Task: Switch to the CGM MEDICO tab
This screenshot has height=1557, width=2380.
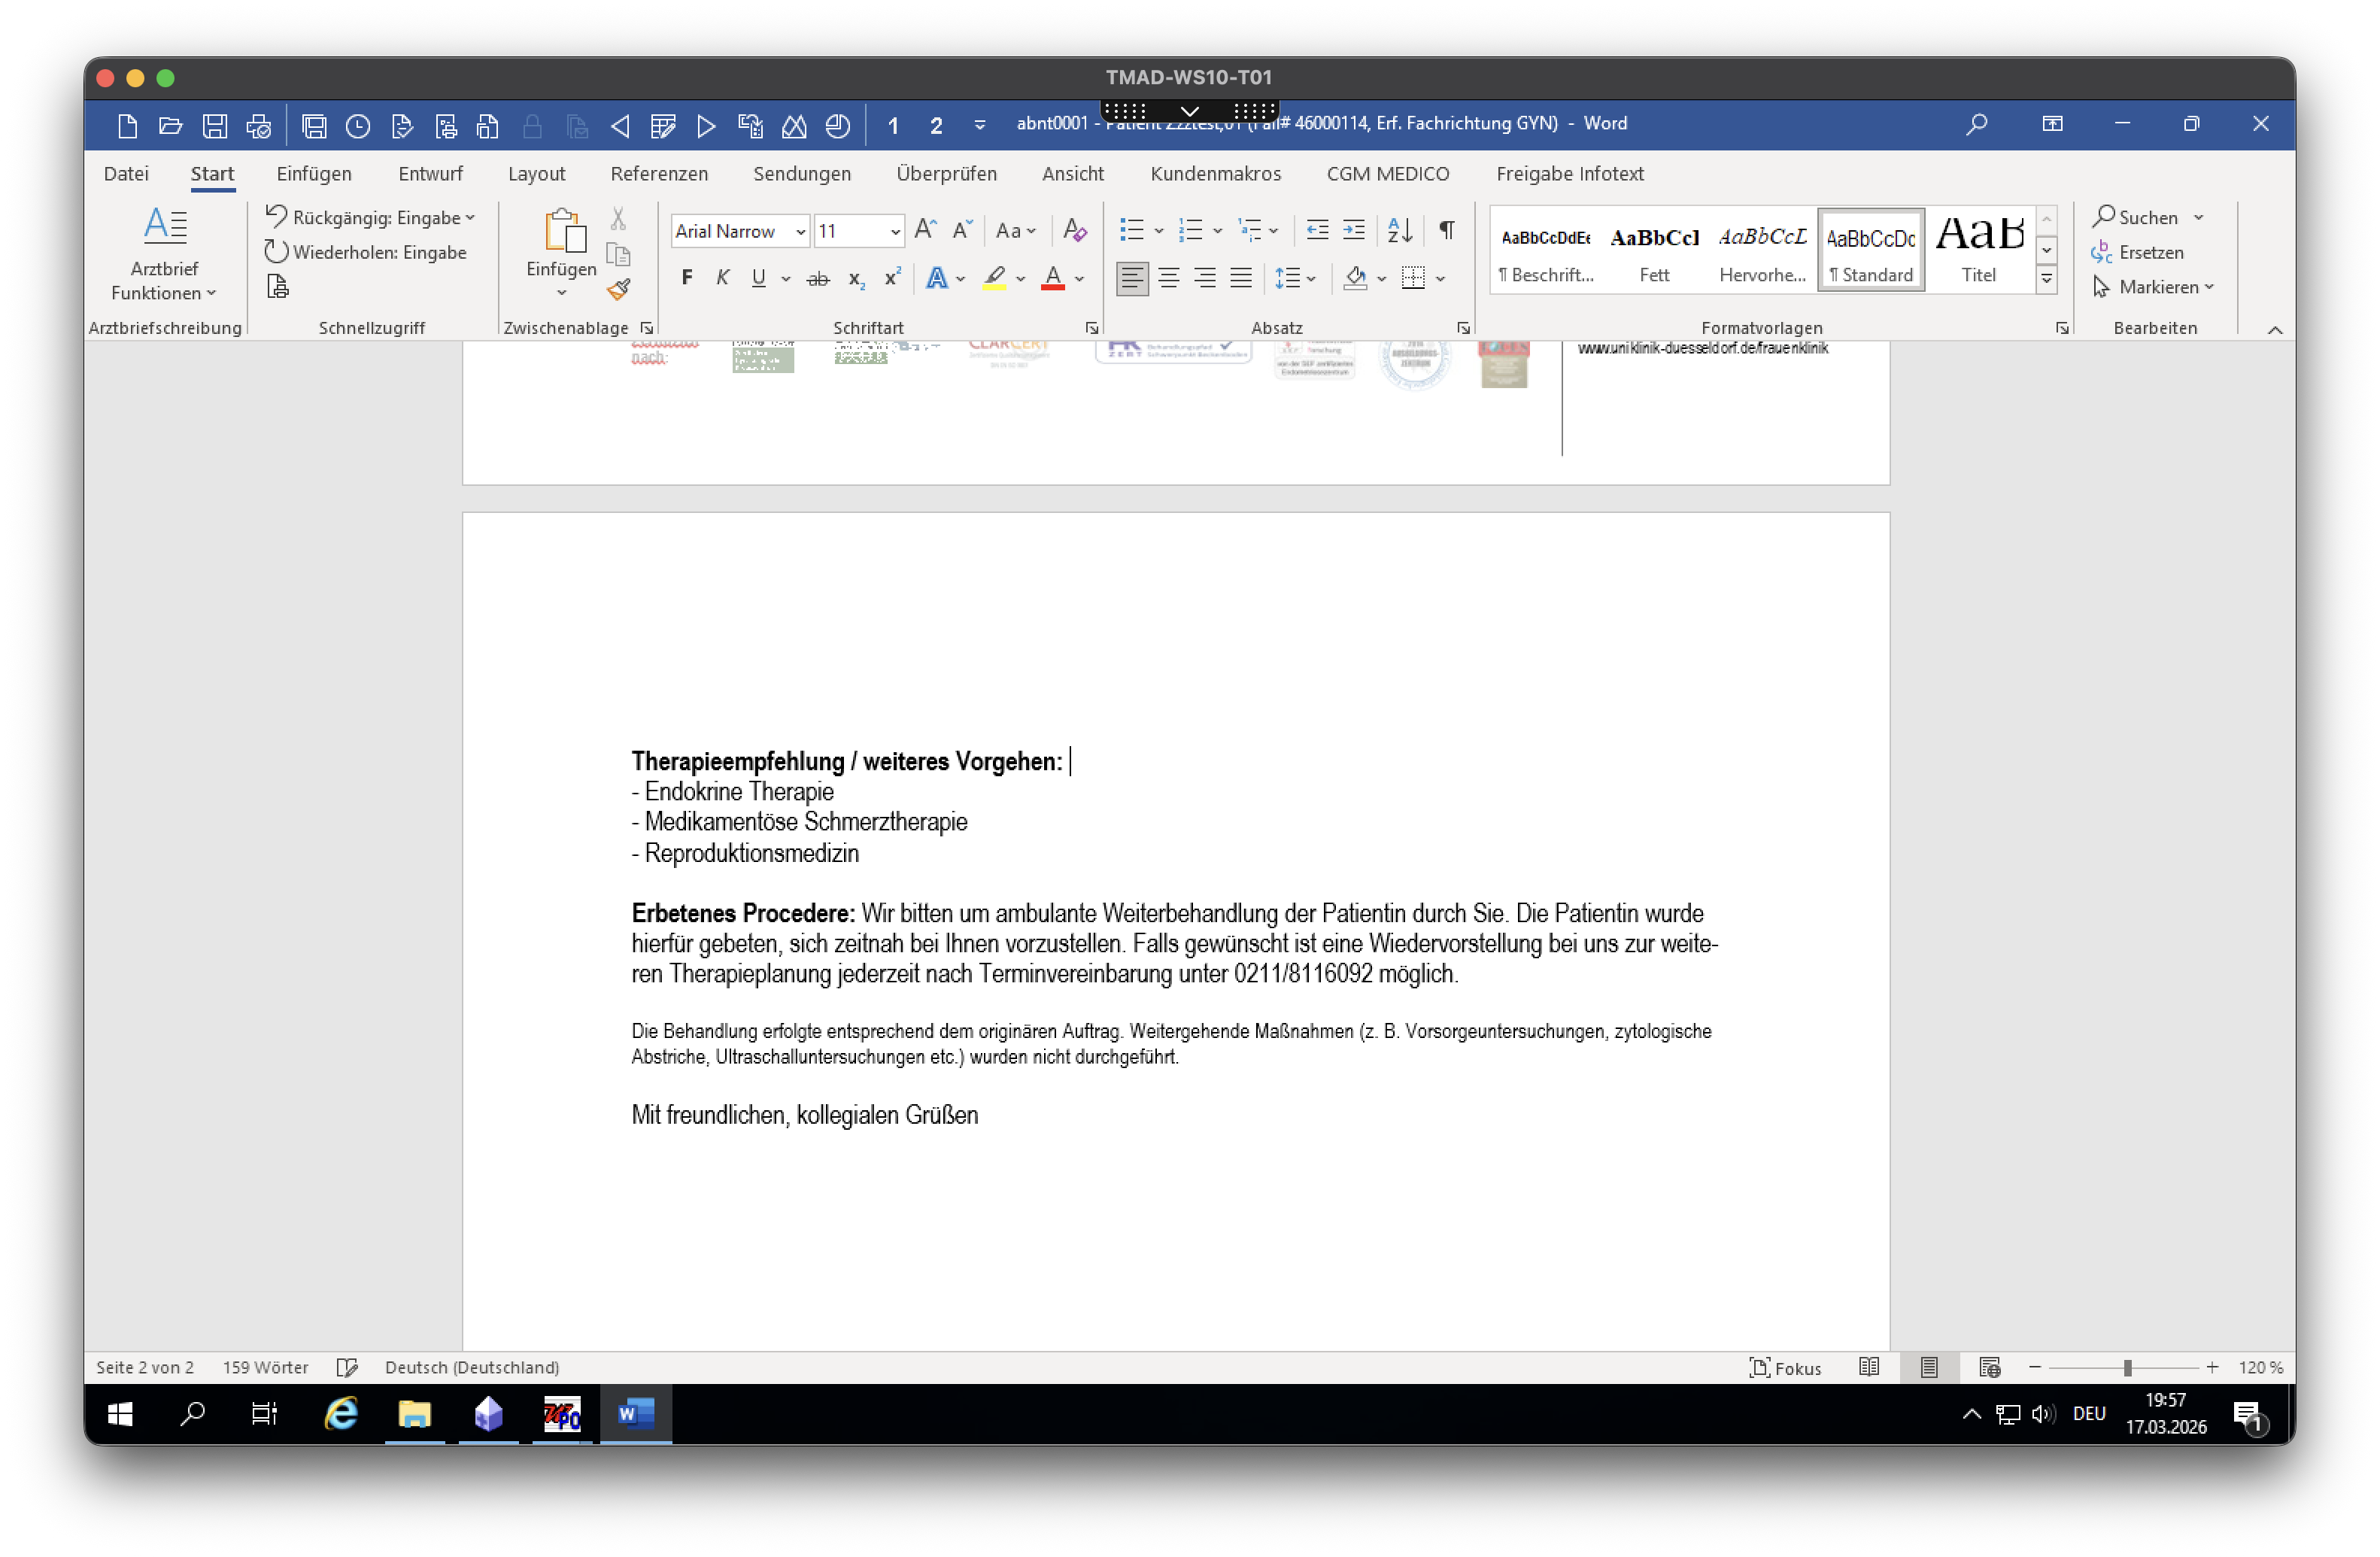Action: (x=1387, y=174)
